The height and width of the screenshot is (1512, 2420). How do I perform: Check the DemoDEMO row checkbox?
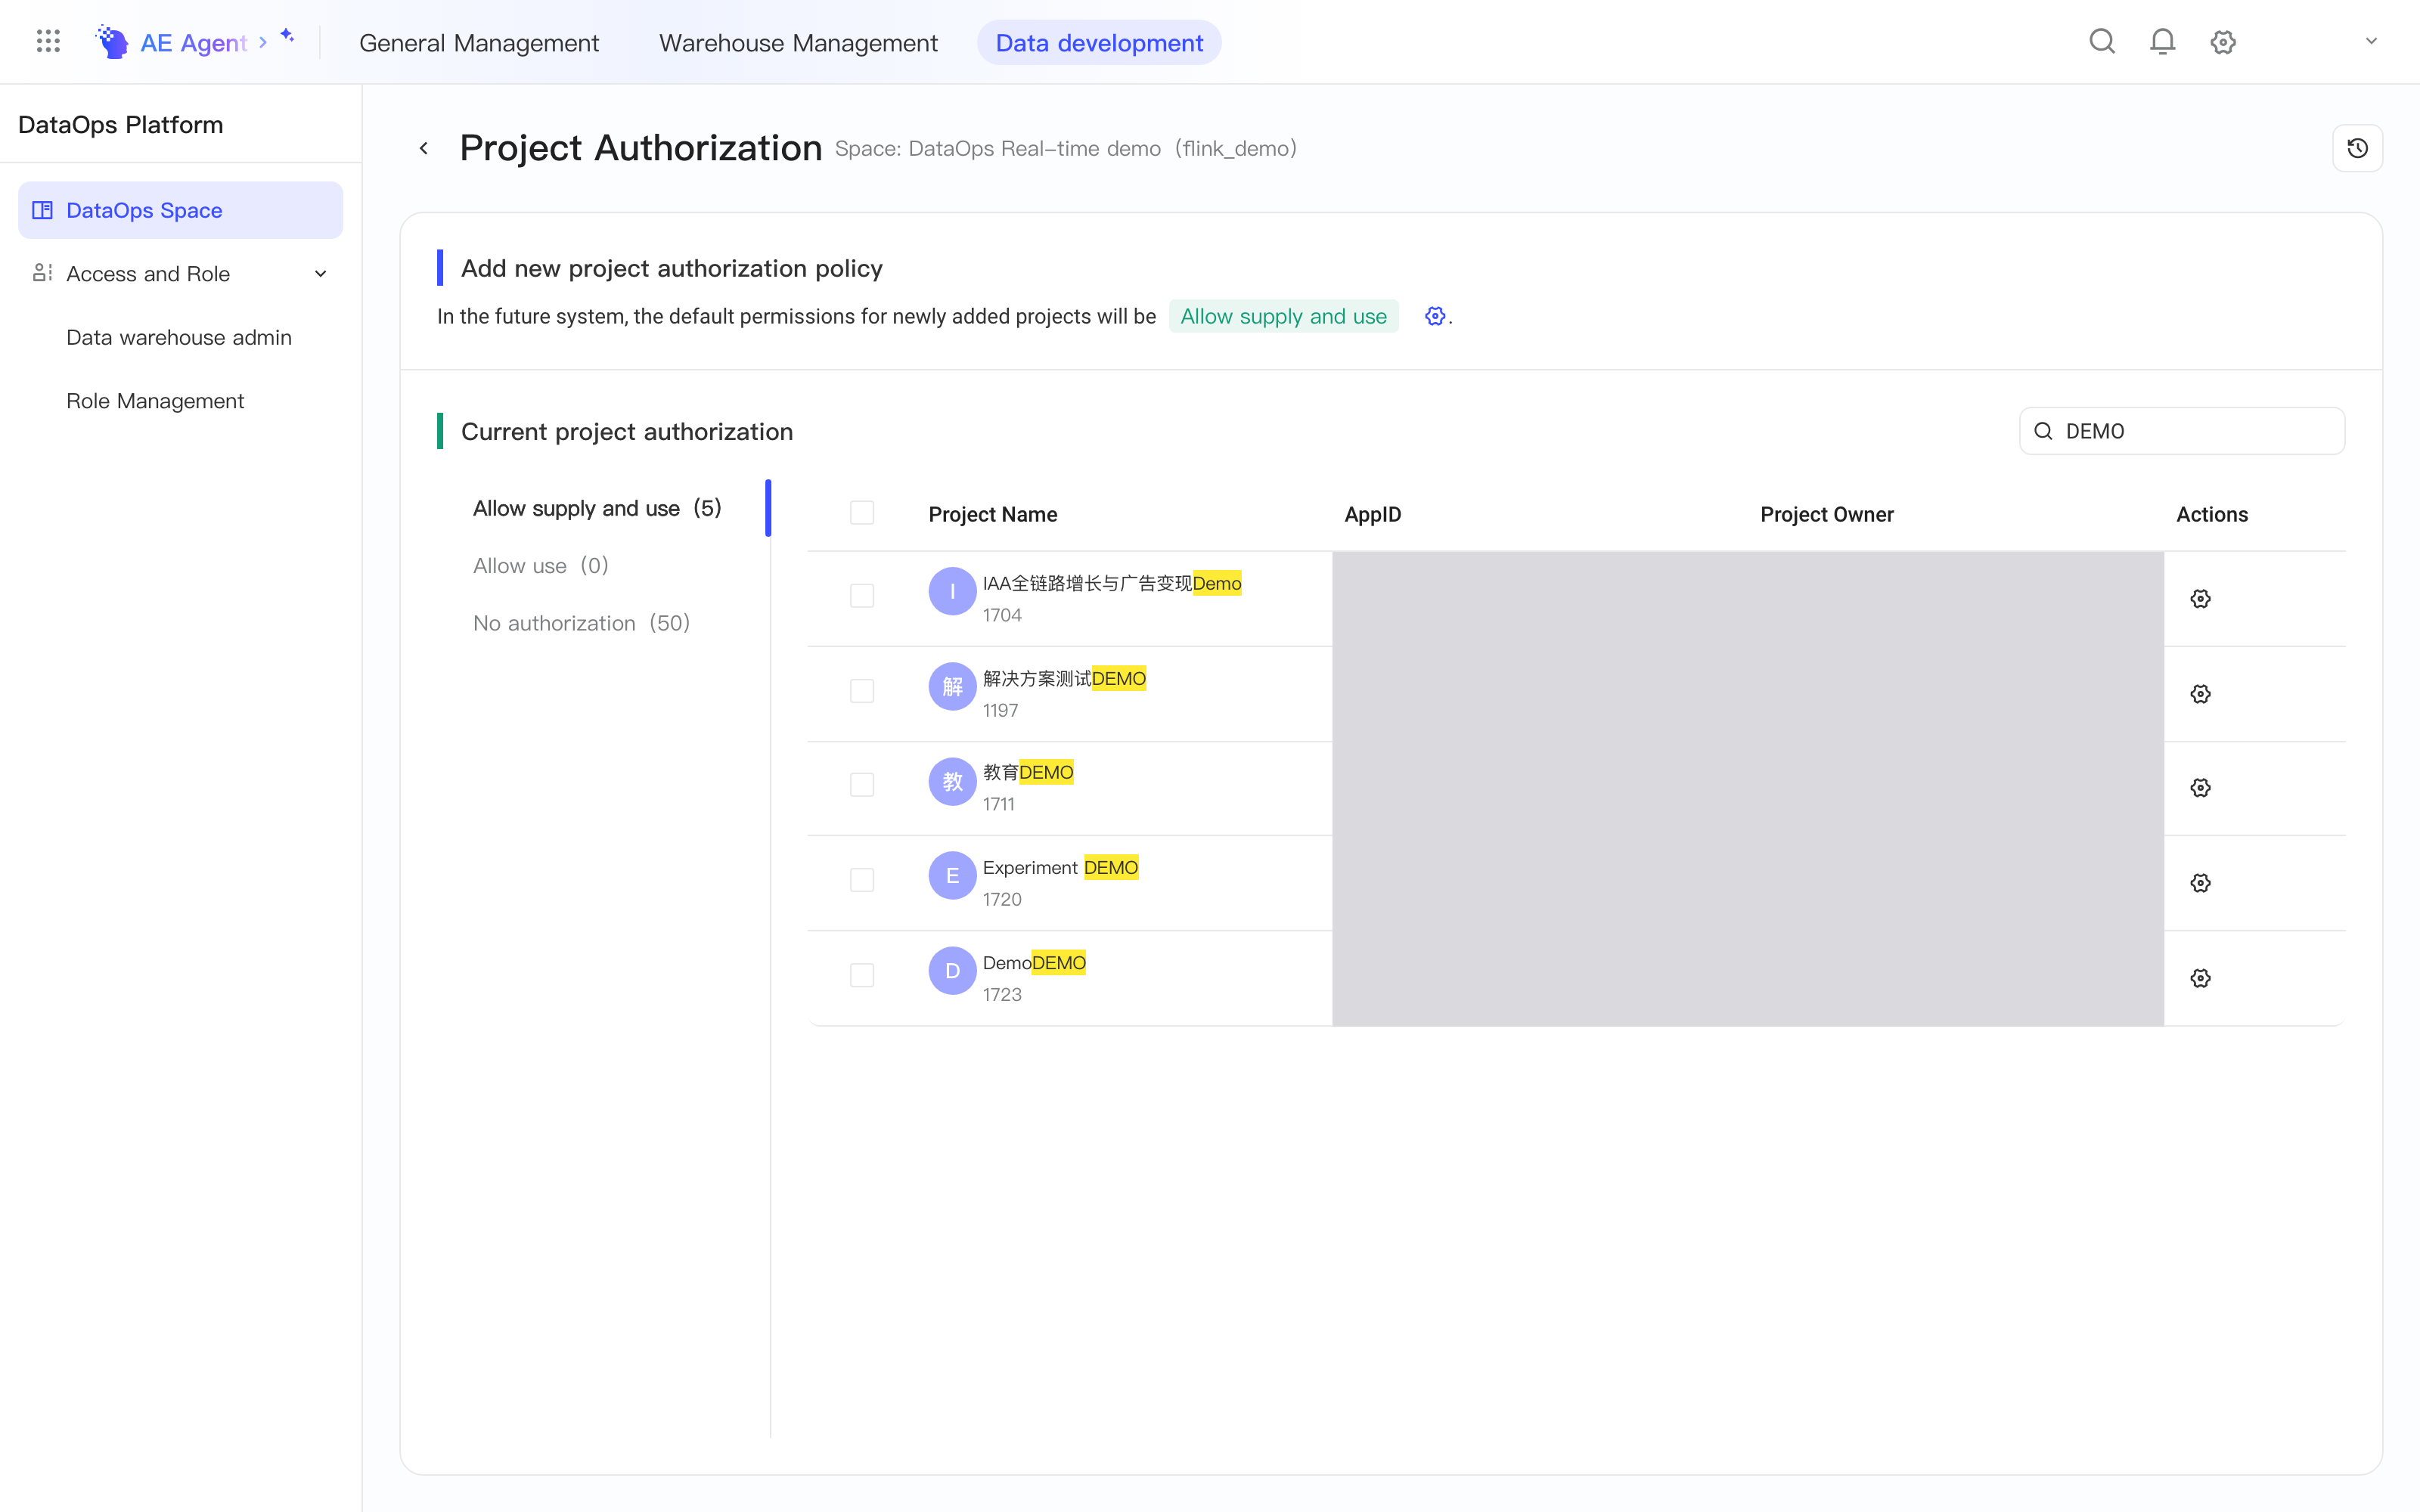click(x=862, y=975)
